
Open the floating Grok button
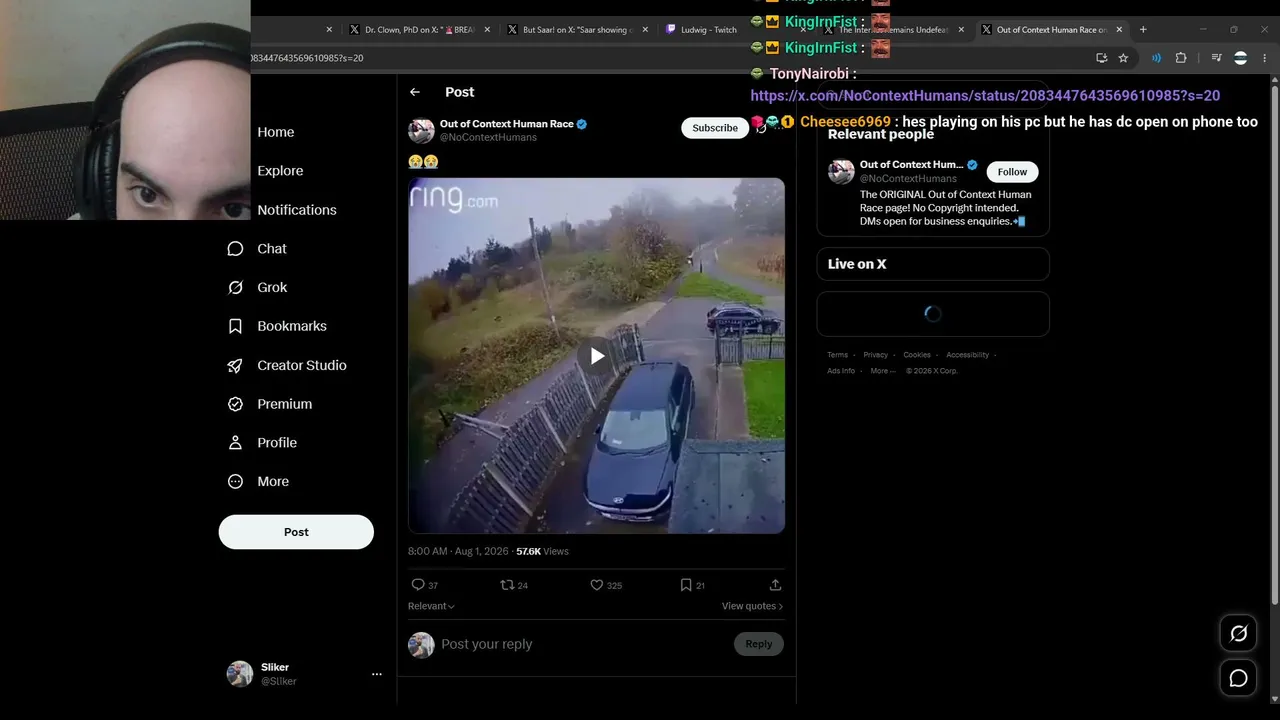[1238, 633]
